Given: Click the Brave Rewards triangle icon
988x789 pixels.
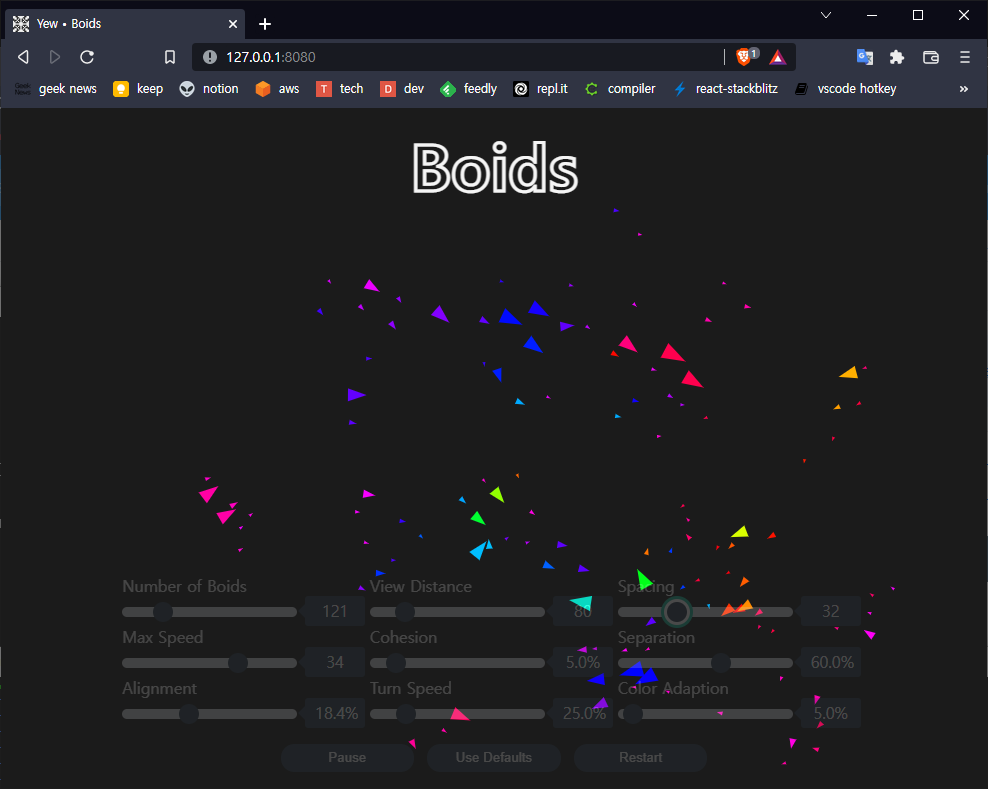Looking at the screenshot, I should pyautogui.click(x=777, y=57).
